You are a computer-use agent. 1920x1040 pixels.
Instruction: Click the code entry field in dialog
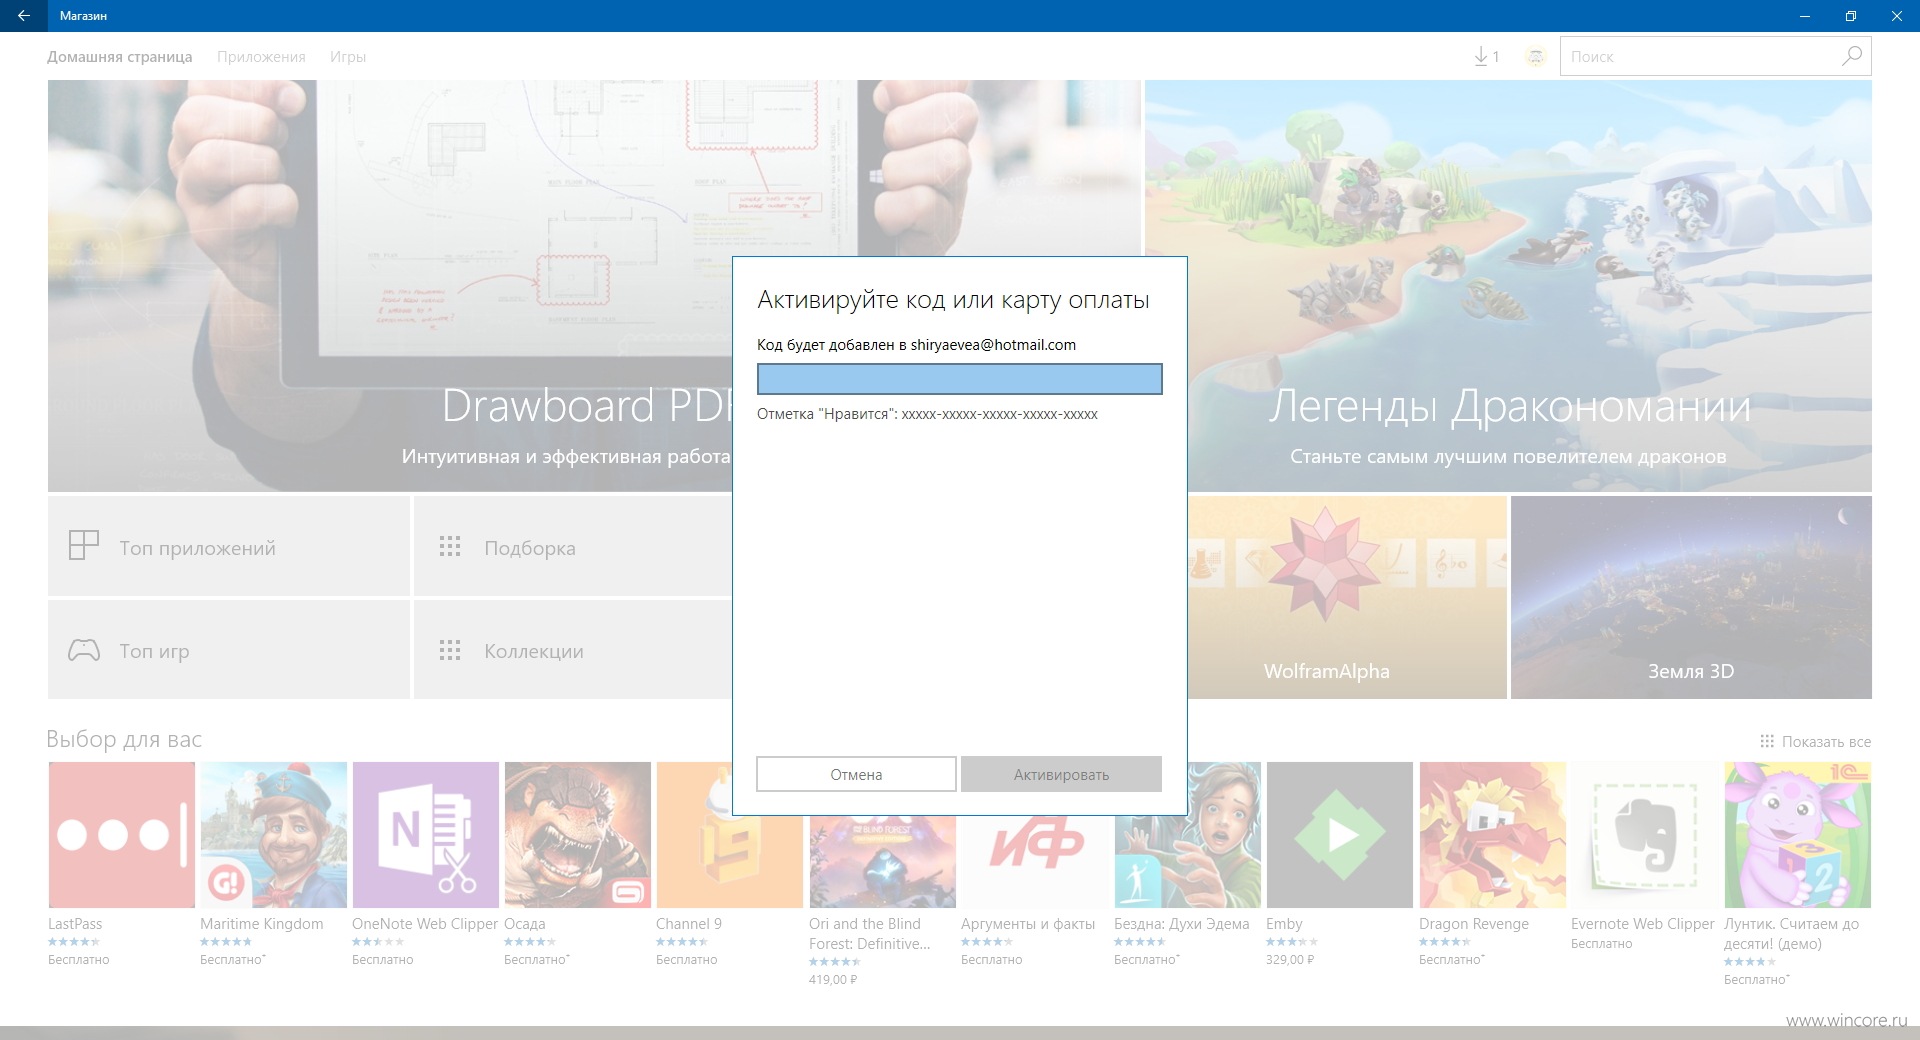point(959,379)
